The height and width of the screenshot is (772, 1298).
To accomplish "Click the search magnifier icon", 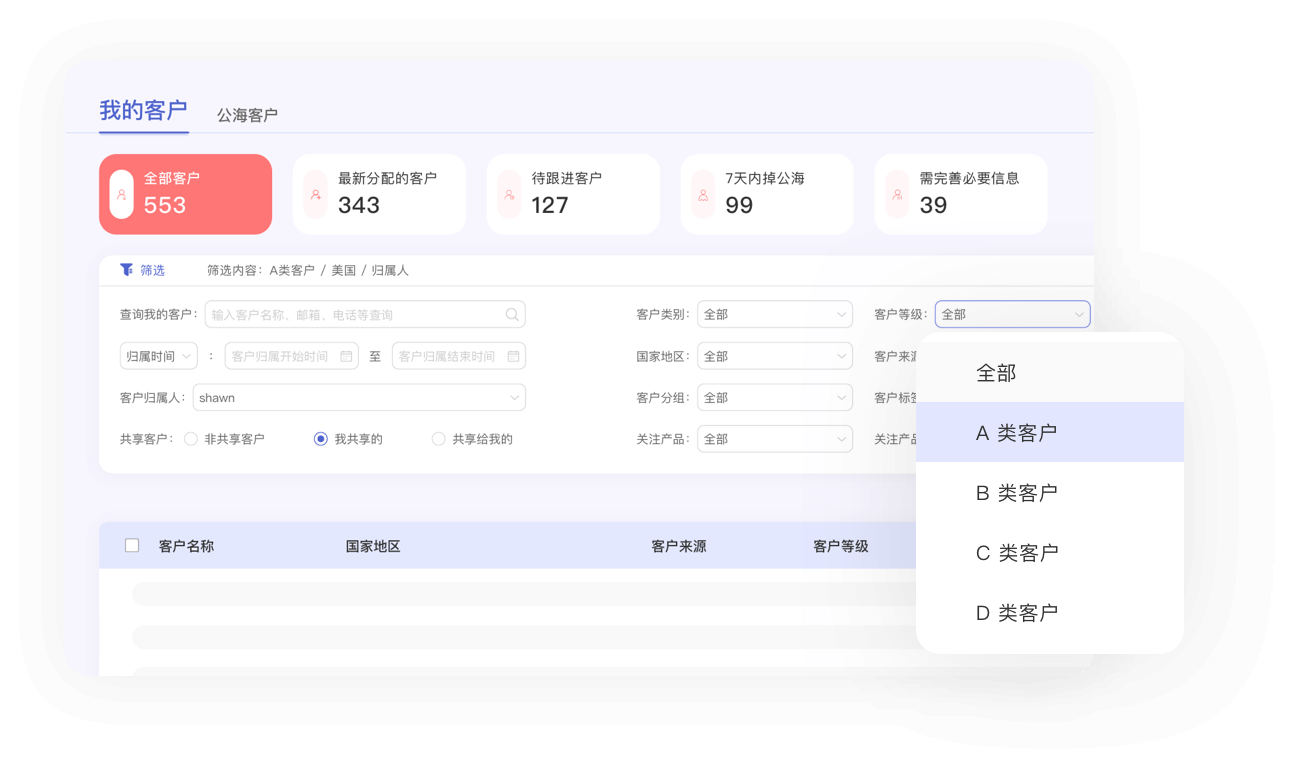I will (512, 315).
